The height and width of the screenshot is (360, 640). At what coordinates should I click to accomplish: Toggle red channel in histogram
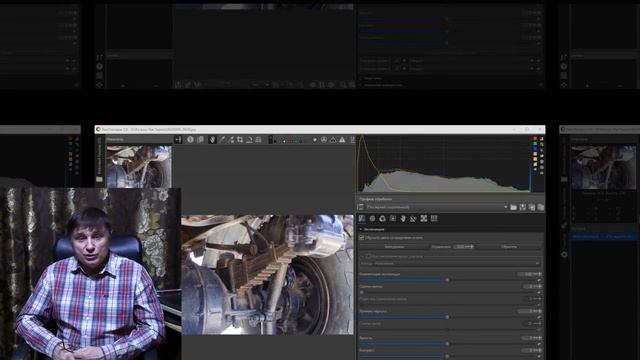click(x=535, y=139)
